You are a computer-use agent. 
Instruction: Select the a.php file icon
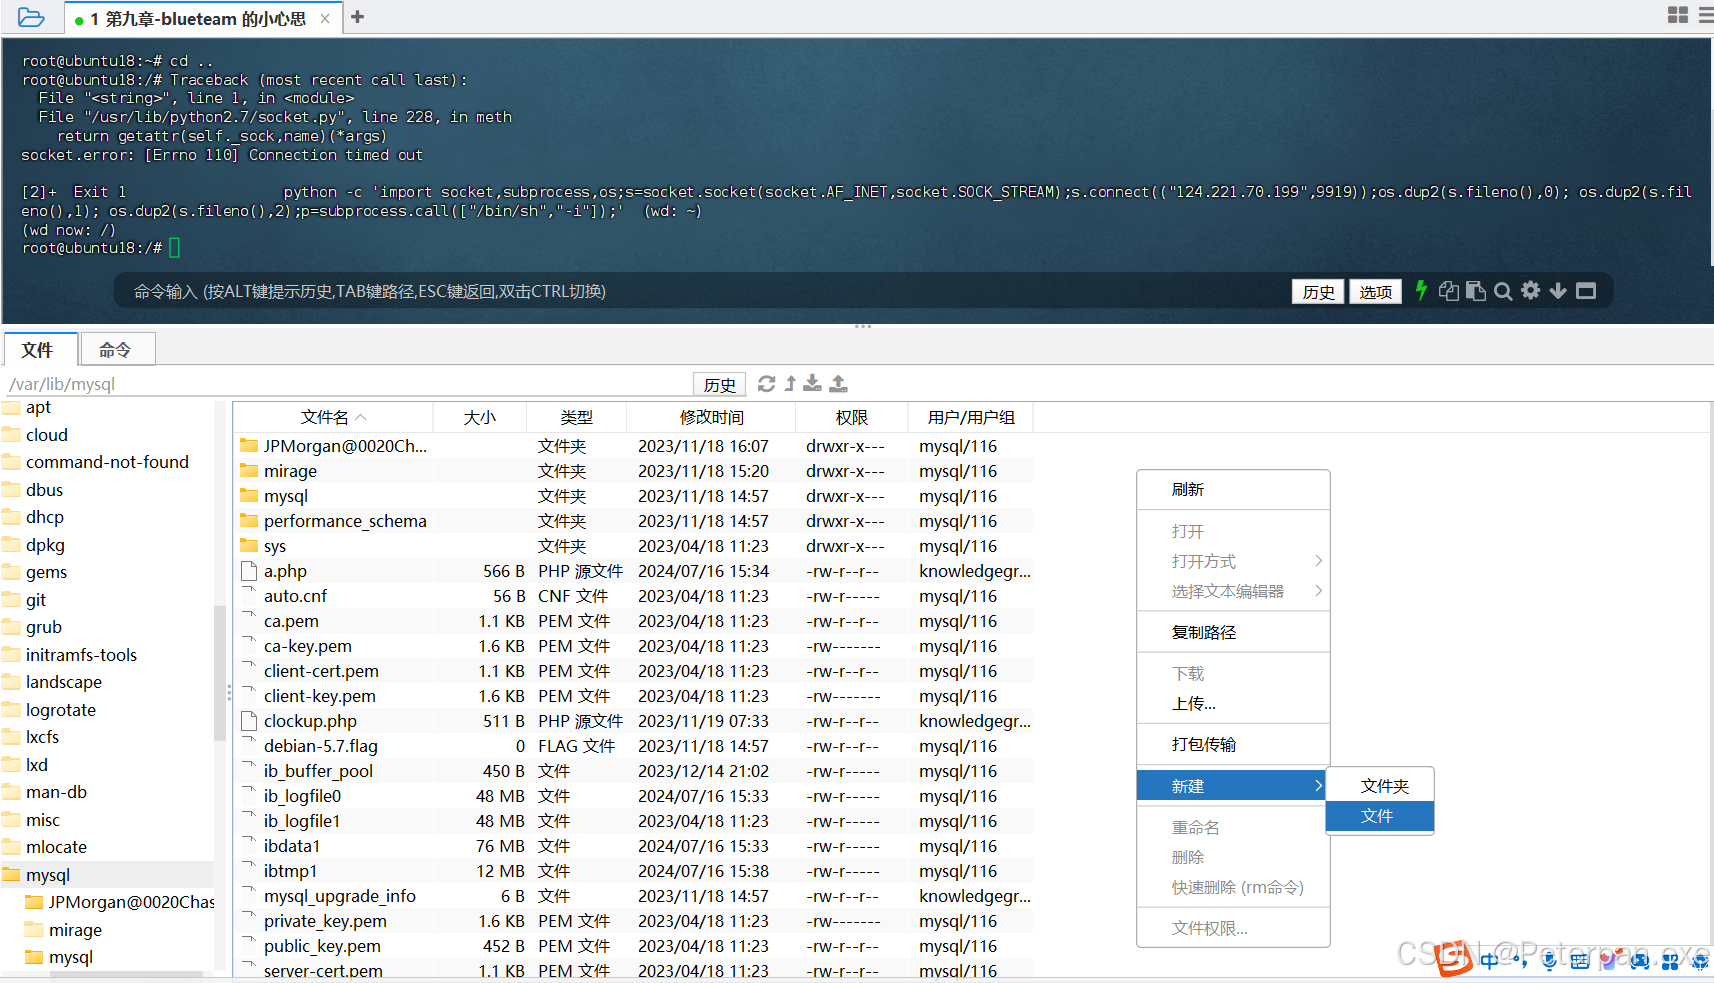[x=249, y=571]
